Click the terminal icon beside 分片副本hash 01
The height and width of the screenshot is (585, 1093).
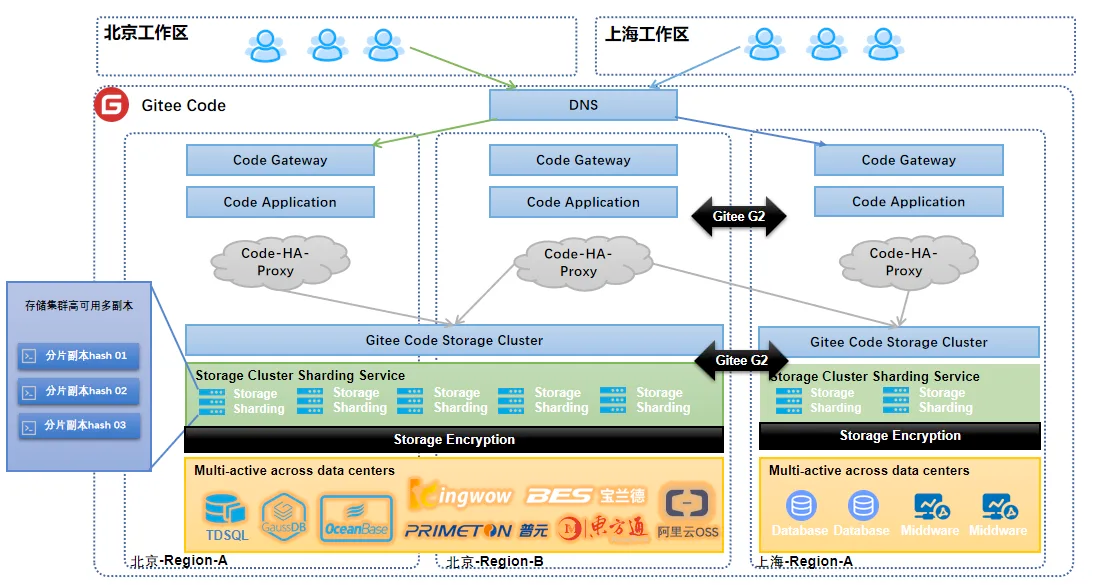point(29,356)
